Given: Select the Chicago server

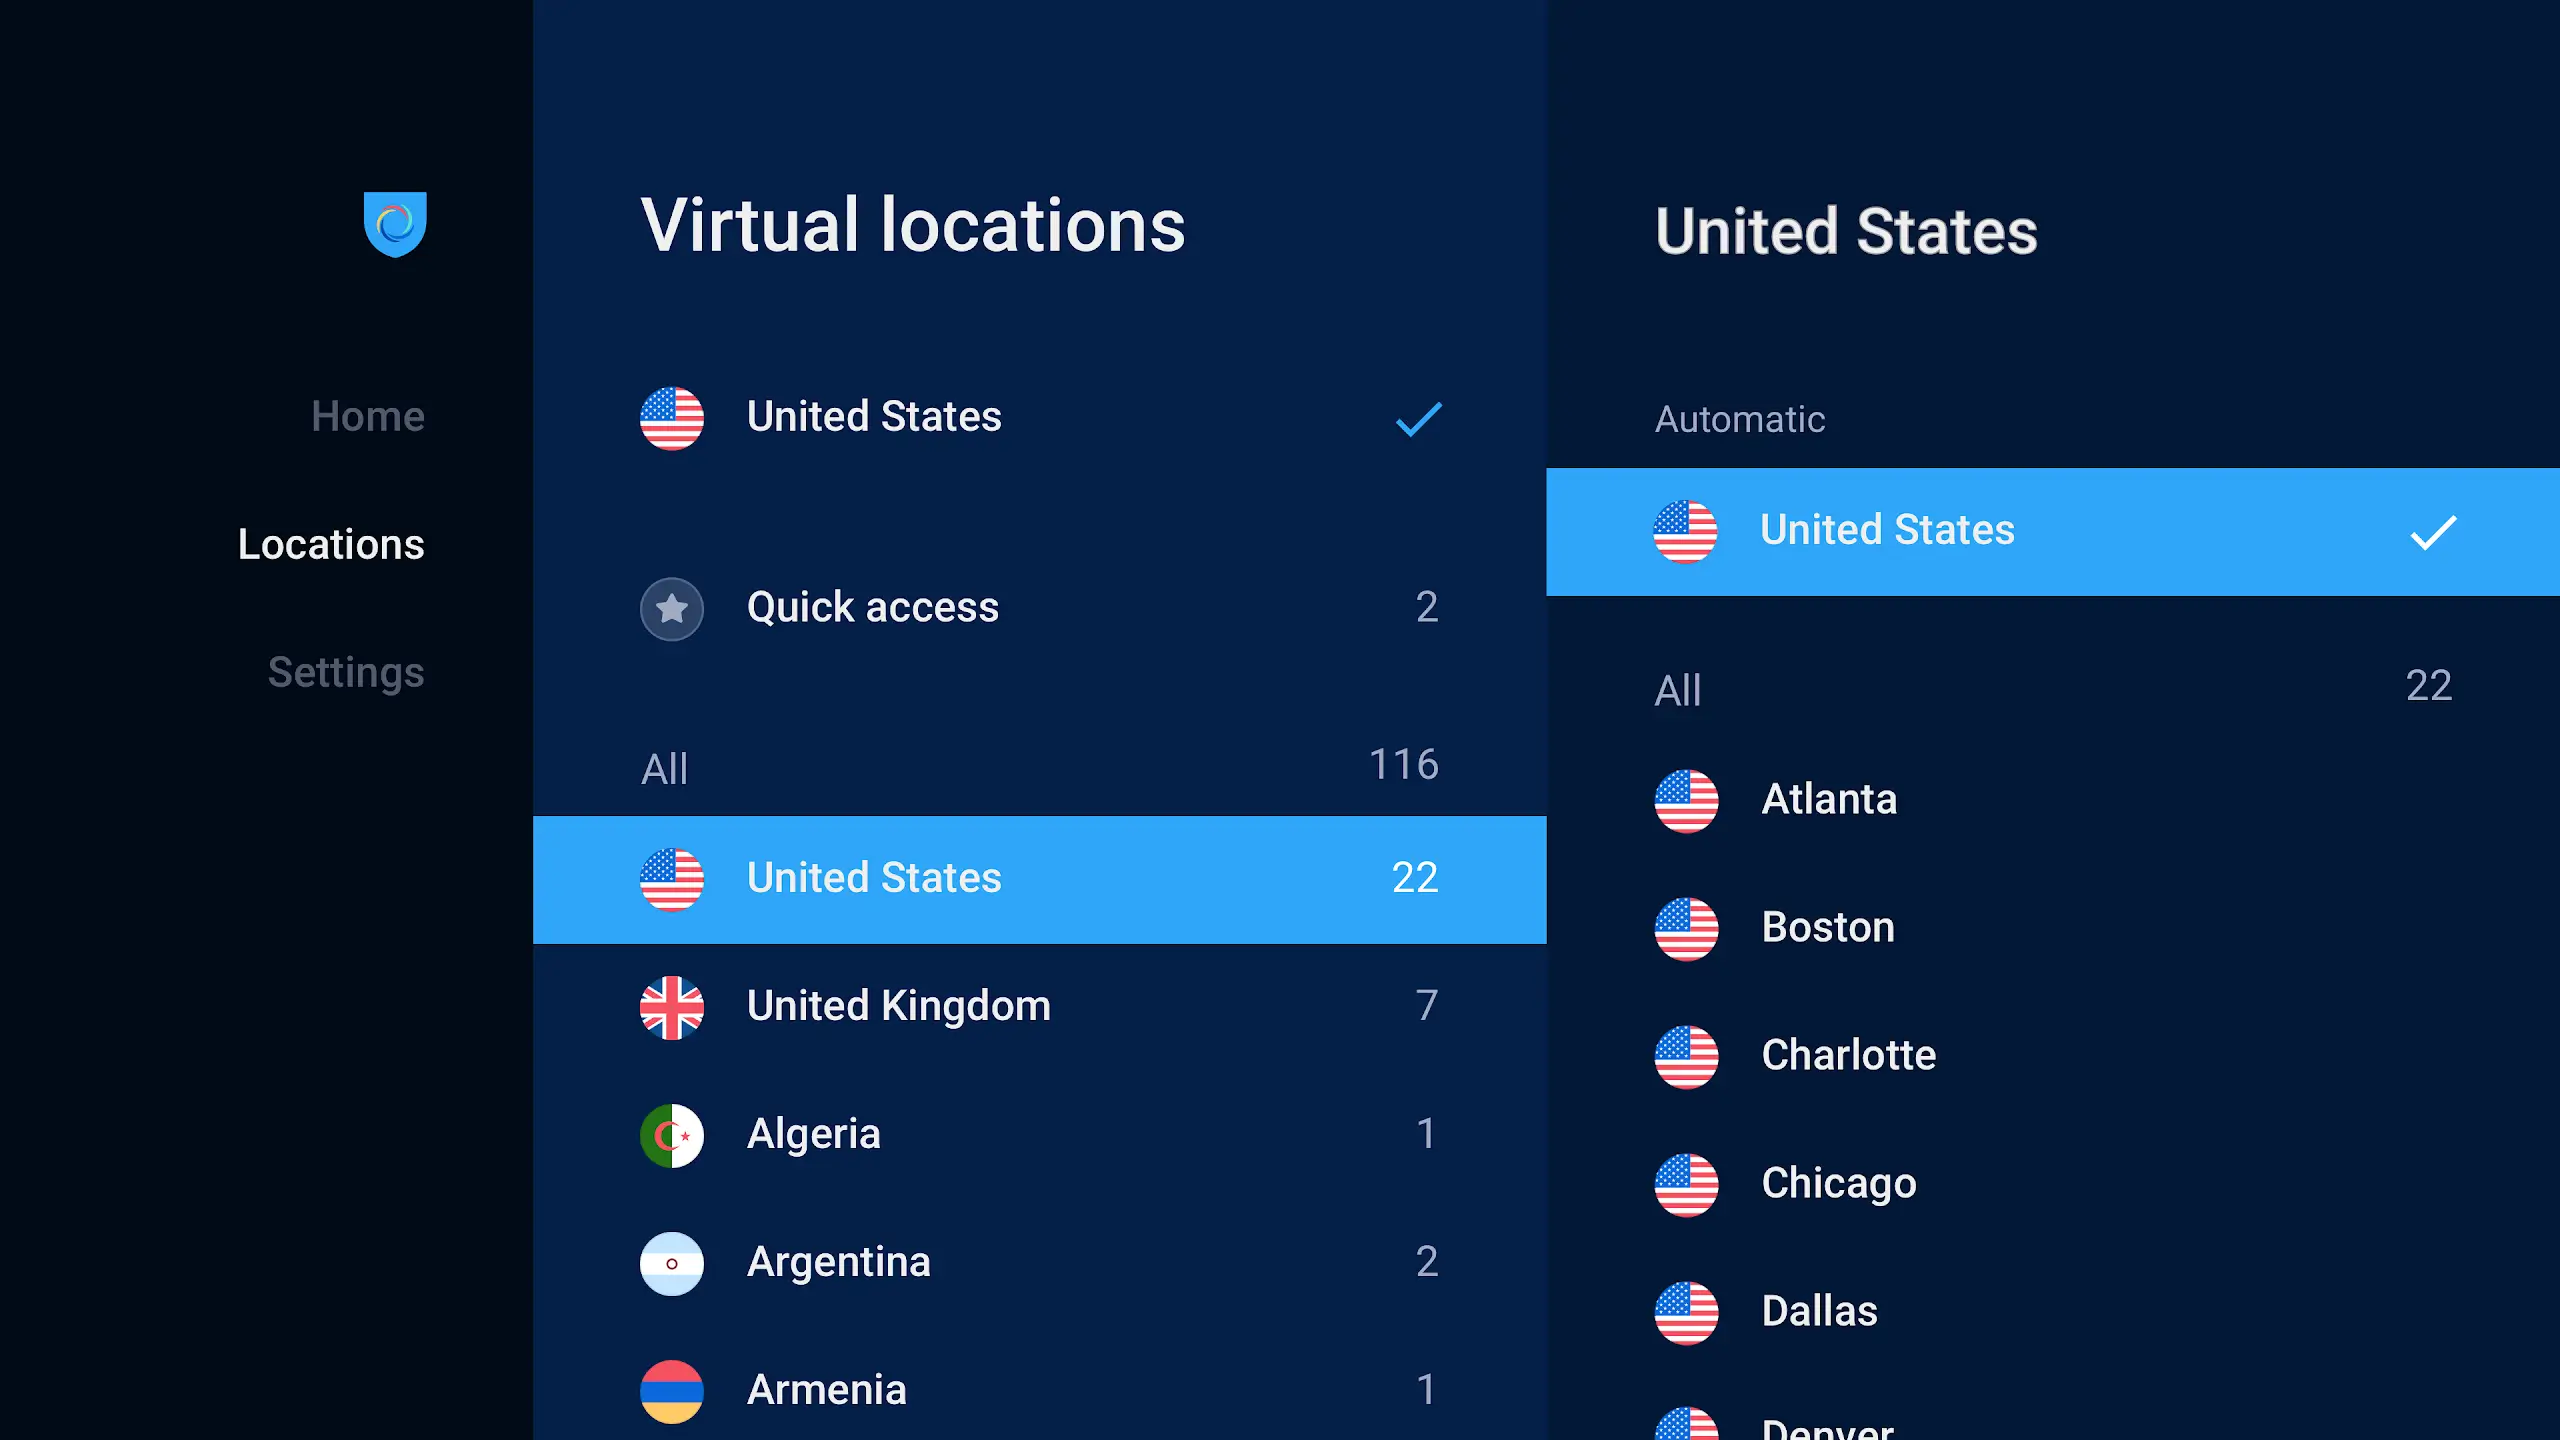Looking at the screenshot, I should pos(1837,1183).
